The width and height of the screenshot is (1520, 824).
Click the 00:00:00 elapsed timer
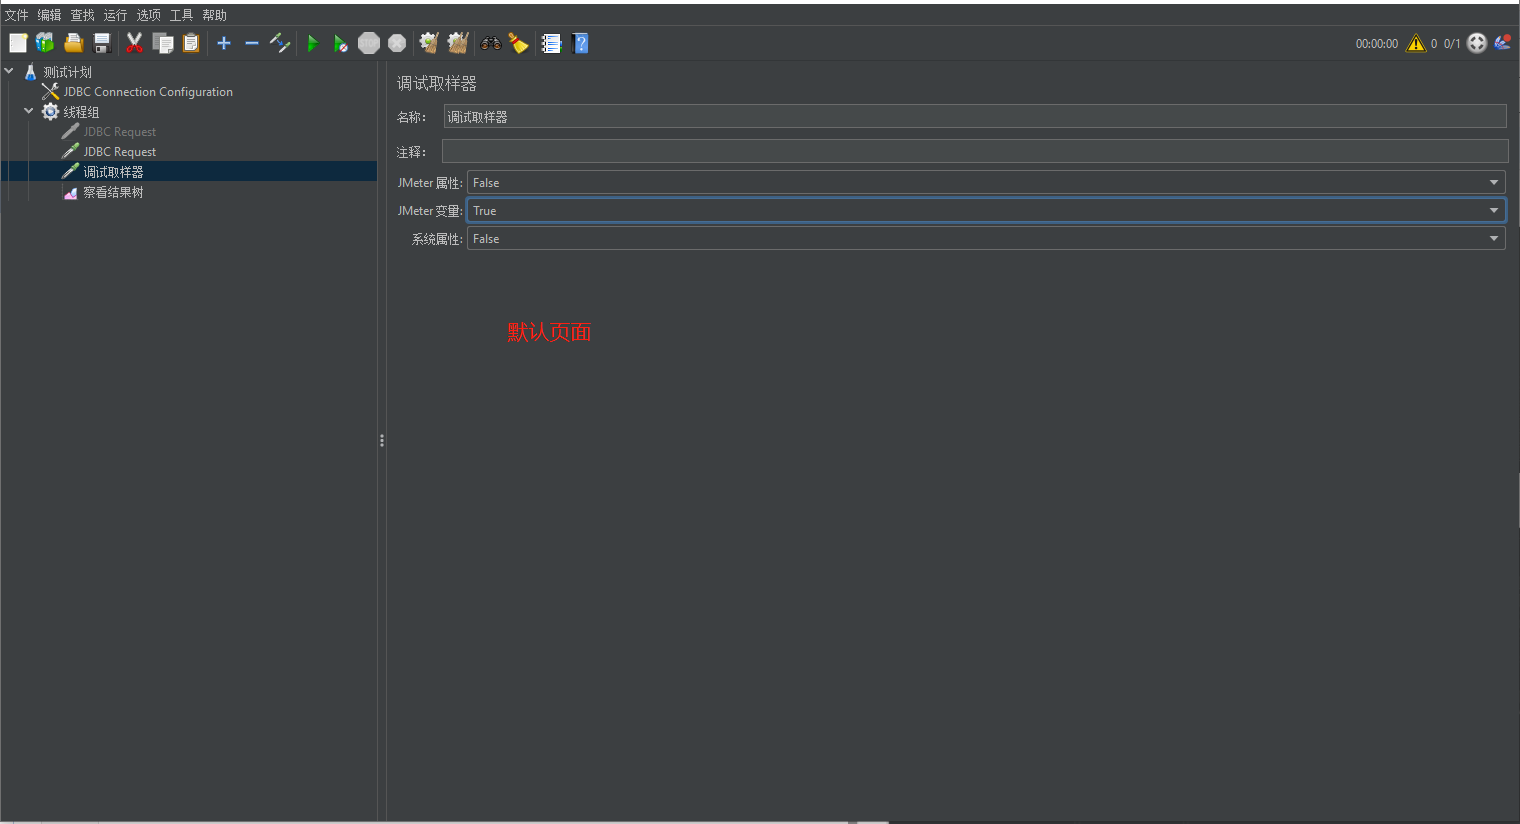click(1377, 44)
